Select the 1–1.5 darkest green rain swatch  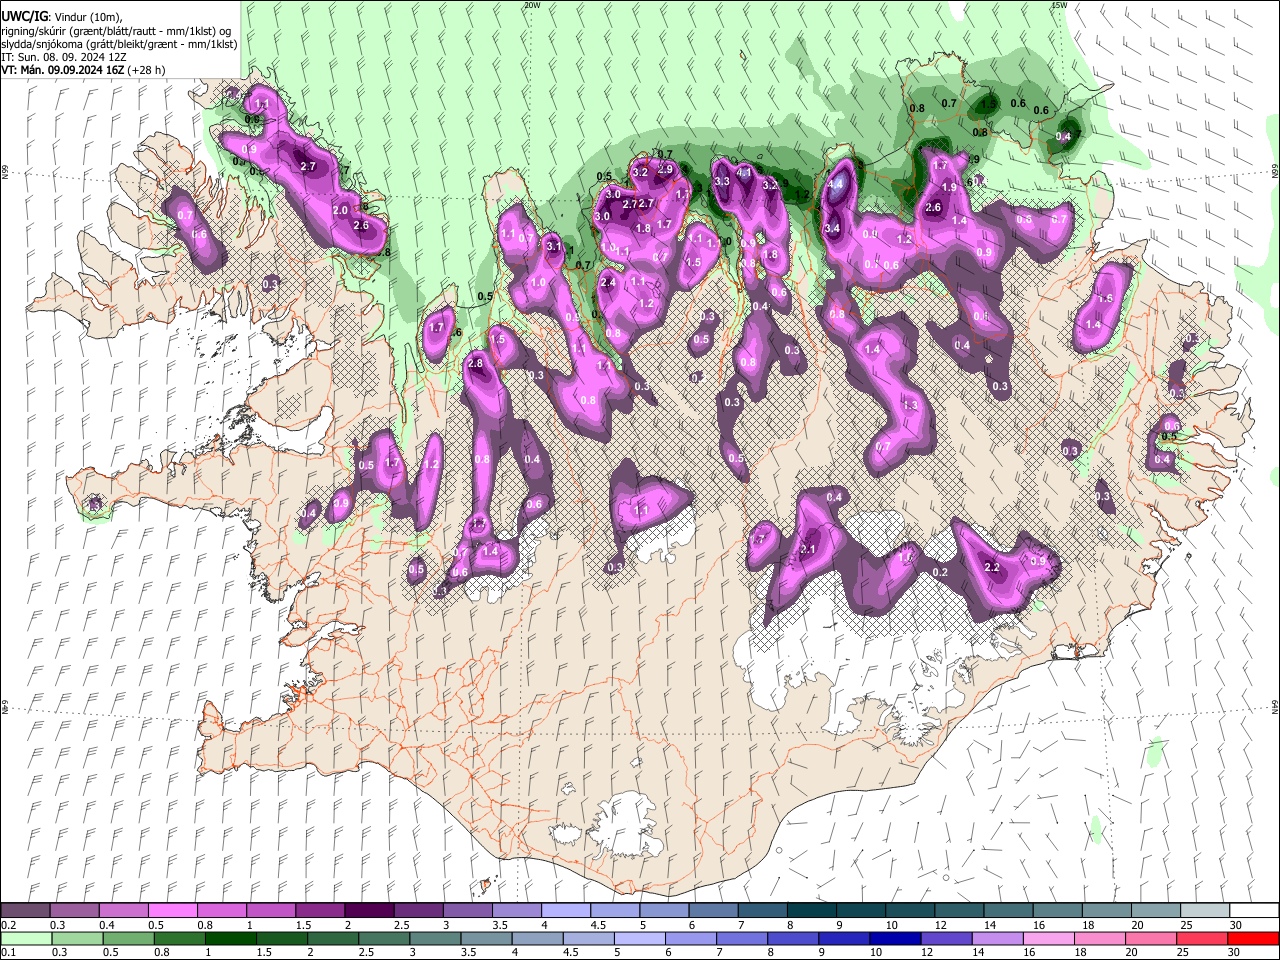tap(231, 938)
